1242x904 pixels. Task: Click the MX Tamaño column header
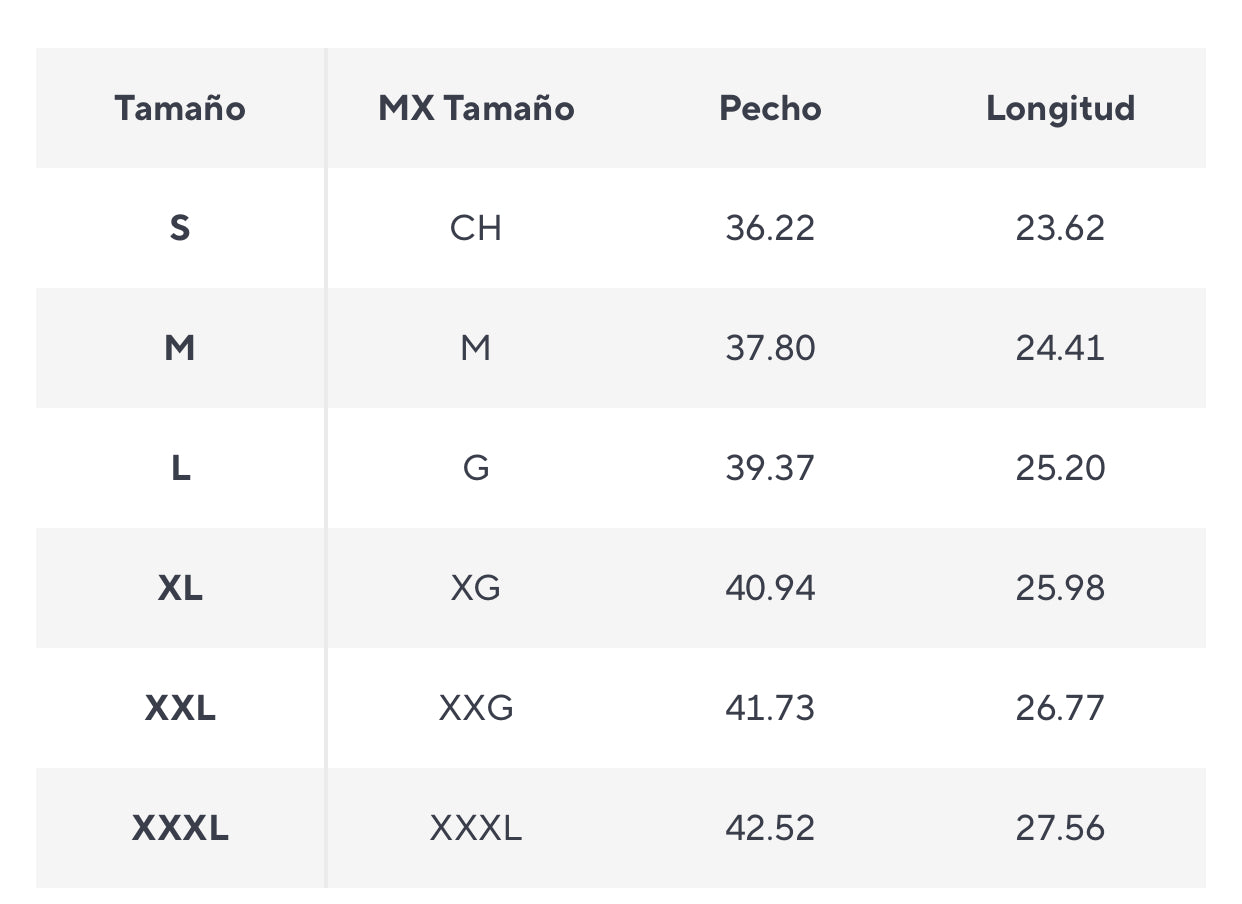click(476, 108)
